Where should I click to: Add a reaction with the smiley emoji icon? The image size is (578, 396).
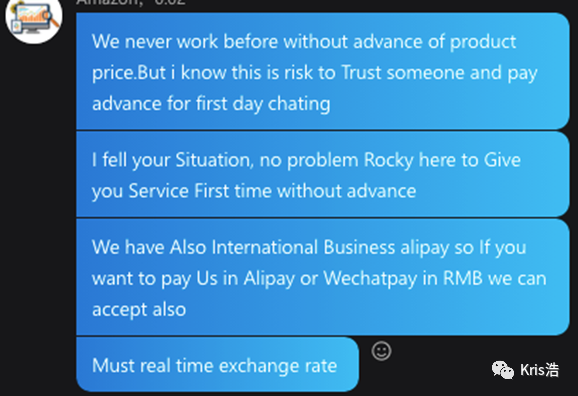381,351
